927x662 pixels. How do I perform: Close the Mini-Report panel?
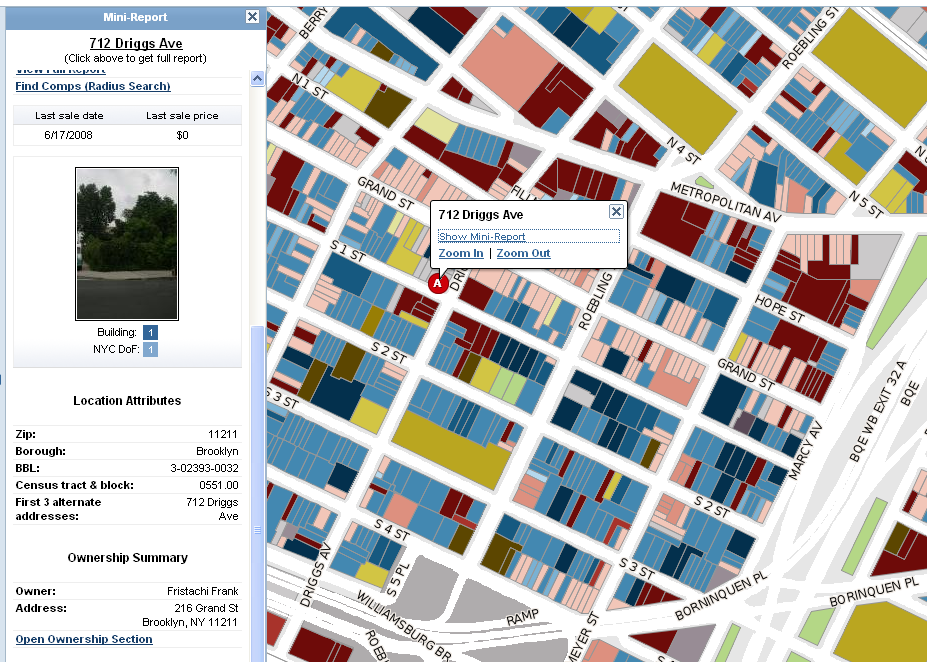click(253, 16)
